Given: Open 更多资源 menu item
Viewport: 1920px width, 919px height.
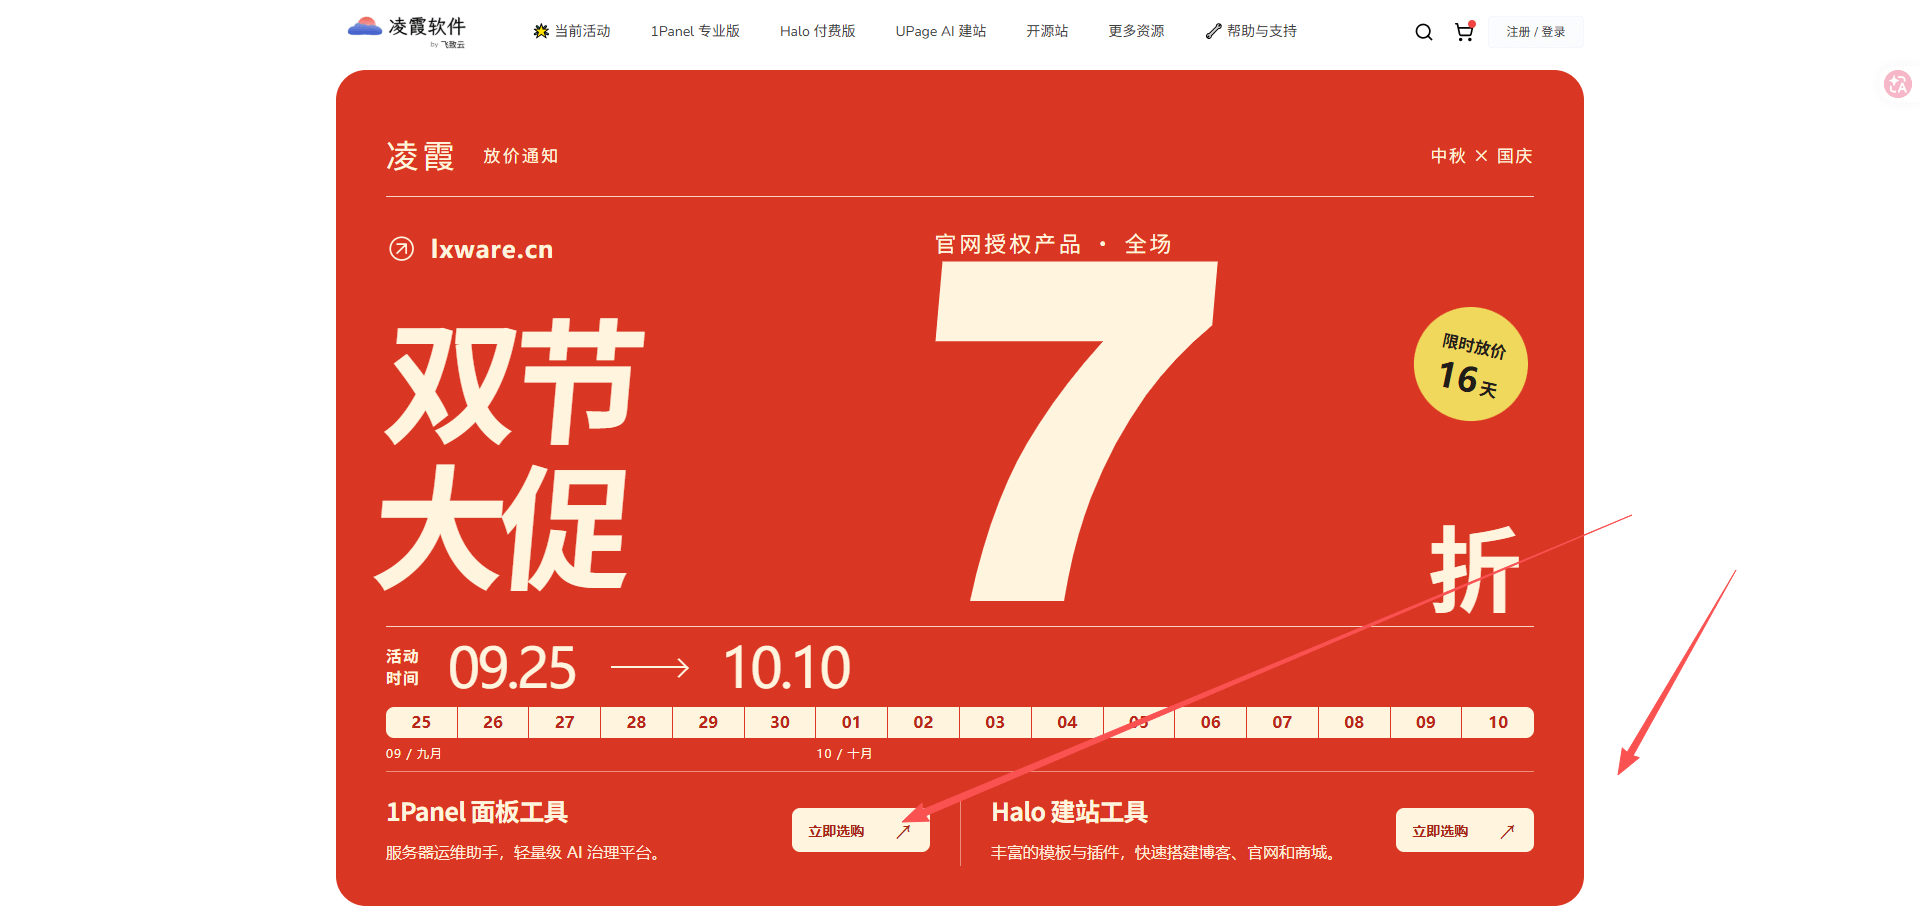Looking at the screenshot, I should pos(1136,31).
